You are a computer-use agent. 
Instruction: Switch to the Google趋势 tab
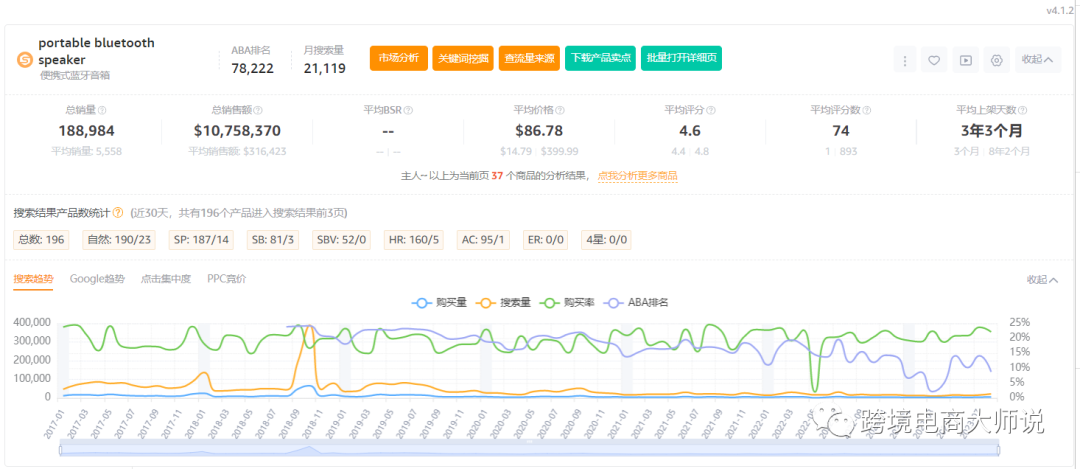pos(97,279)
